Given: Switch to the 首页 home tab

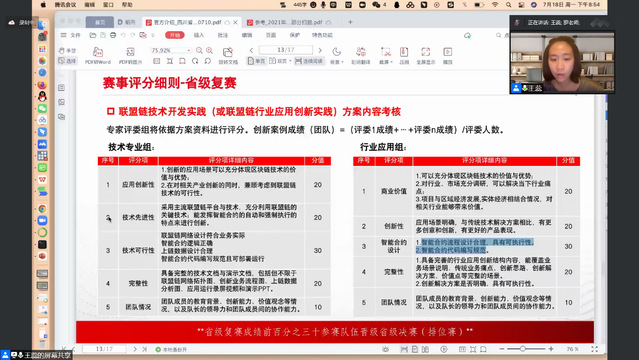Looking at the screenshot, I should pyautogui.click(x=99, y=22).
